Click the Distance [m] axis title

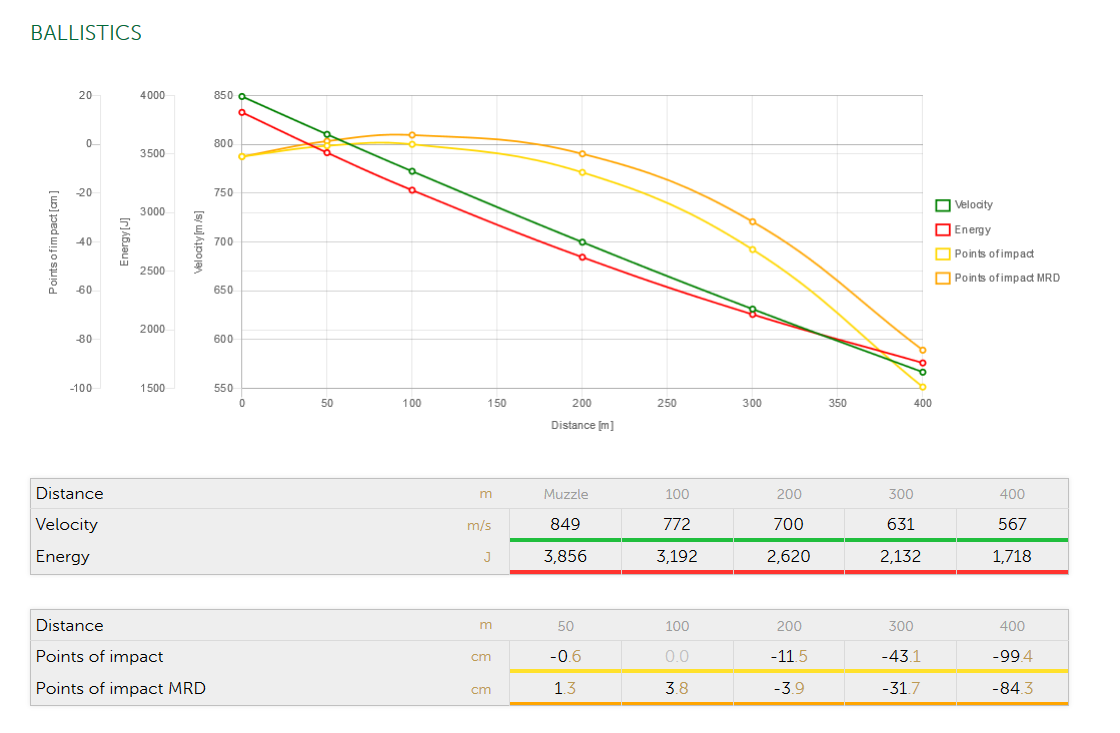[582, 425]
